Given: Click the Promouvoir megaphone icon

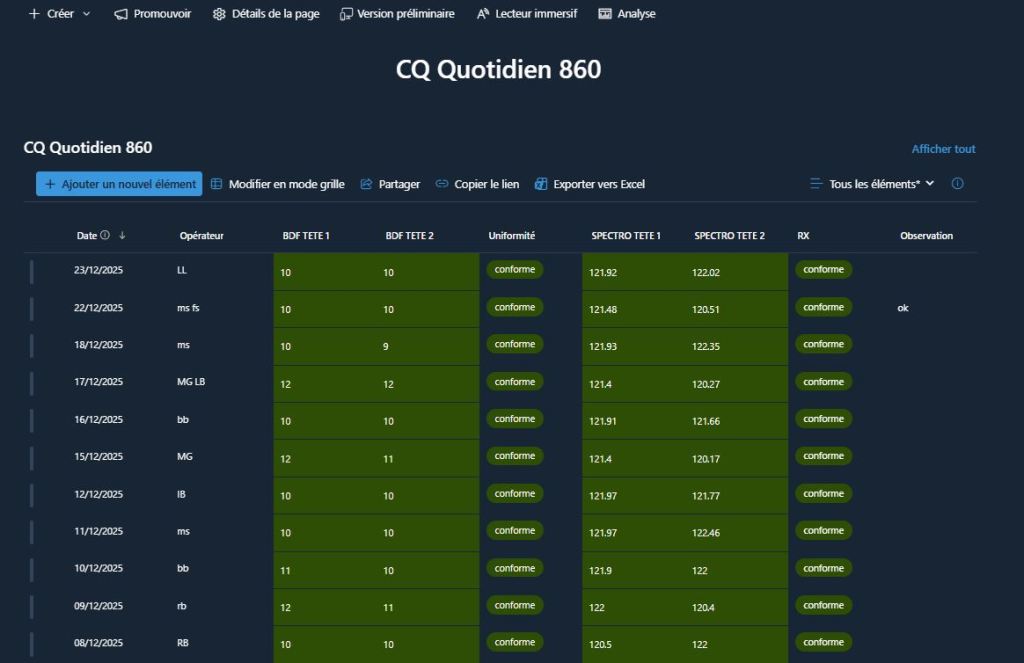Looking at the screenshot, I should (121, 14).
